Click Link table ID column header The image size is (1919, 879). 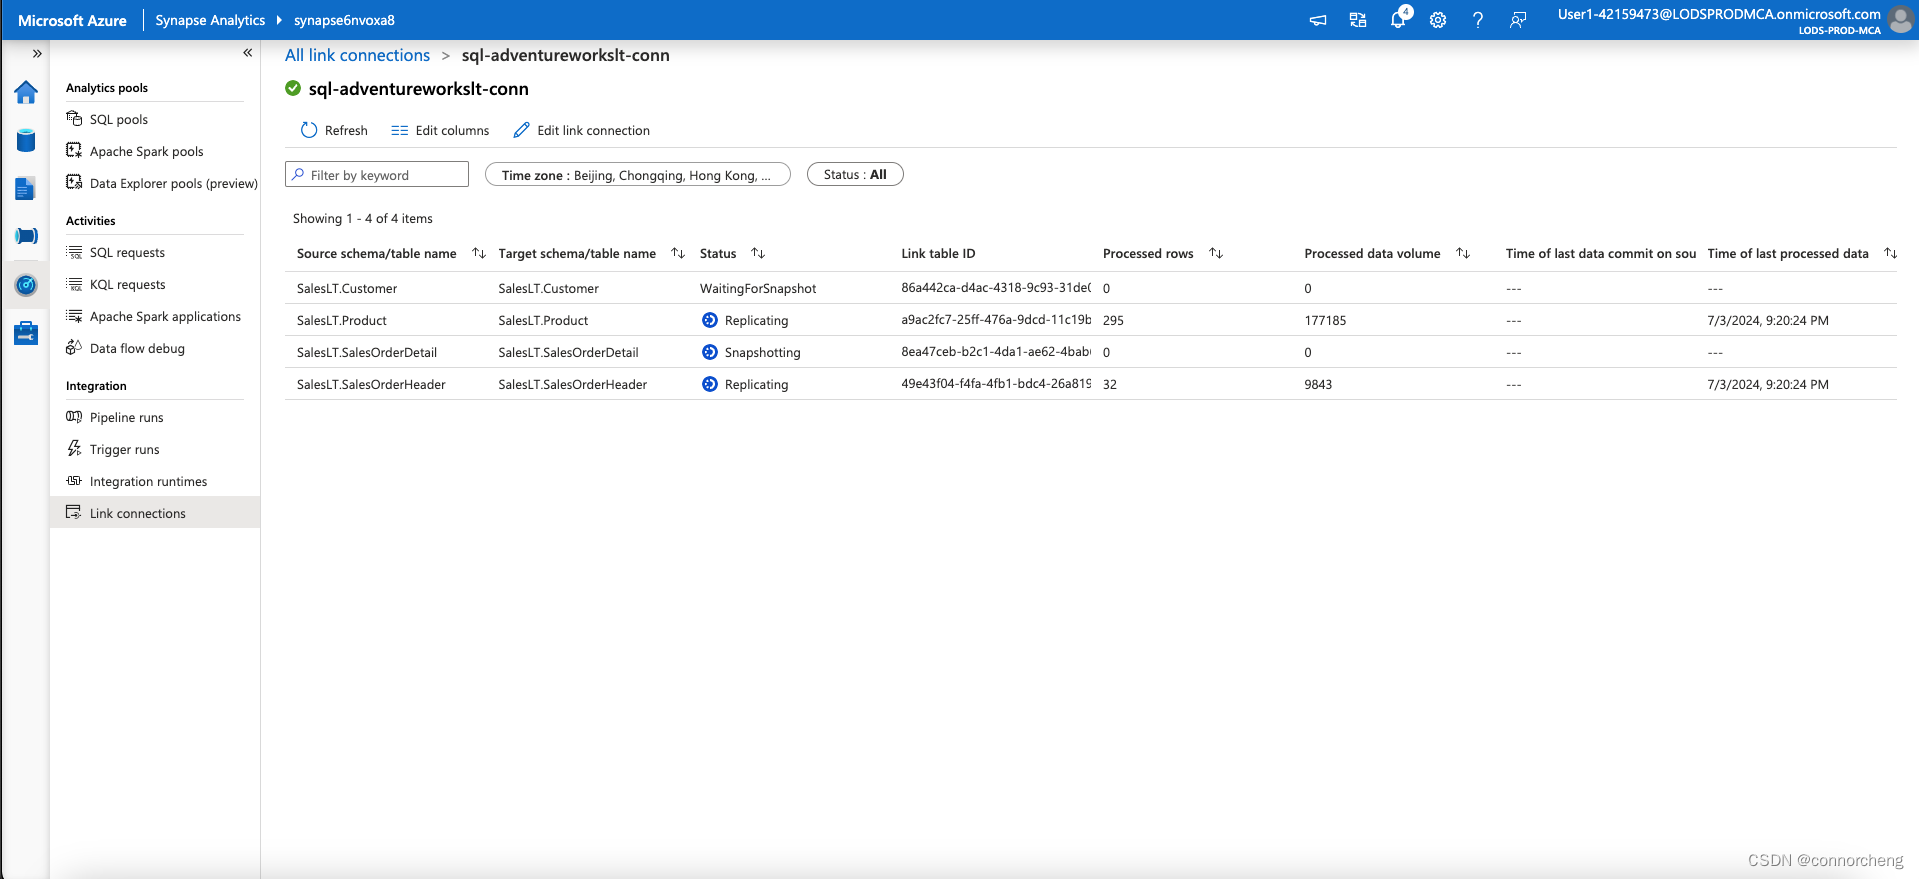938,253
